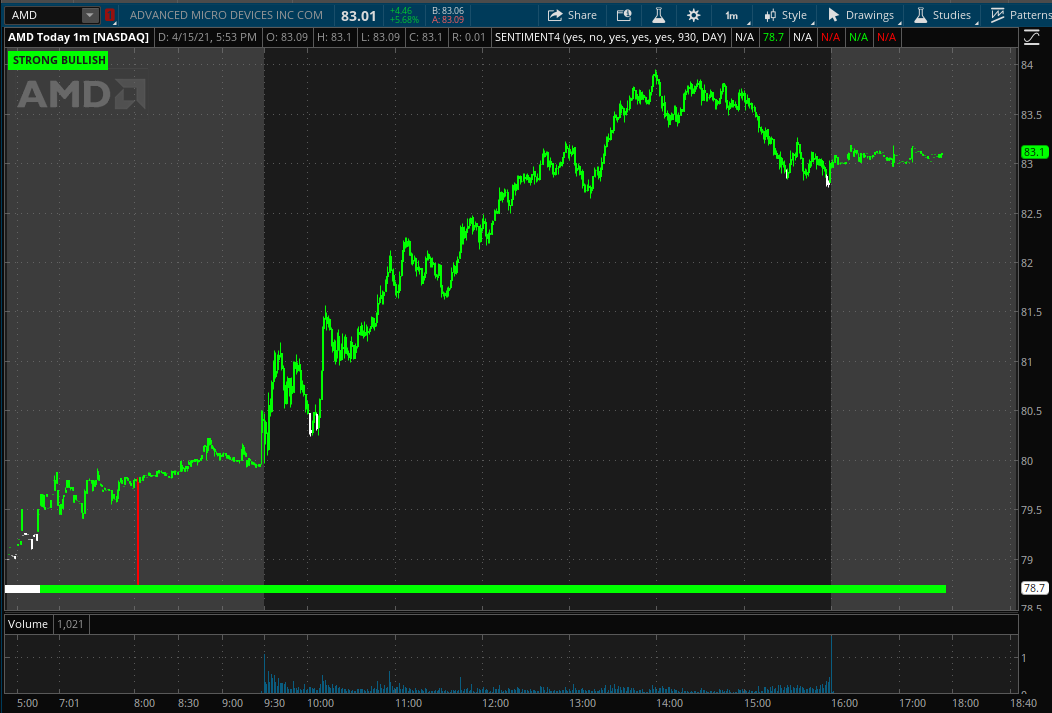
Task: Open chart settings gear icon
Action: click(694, 15)
